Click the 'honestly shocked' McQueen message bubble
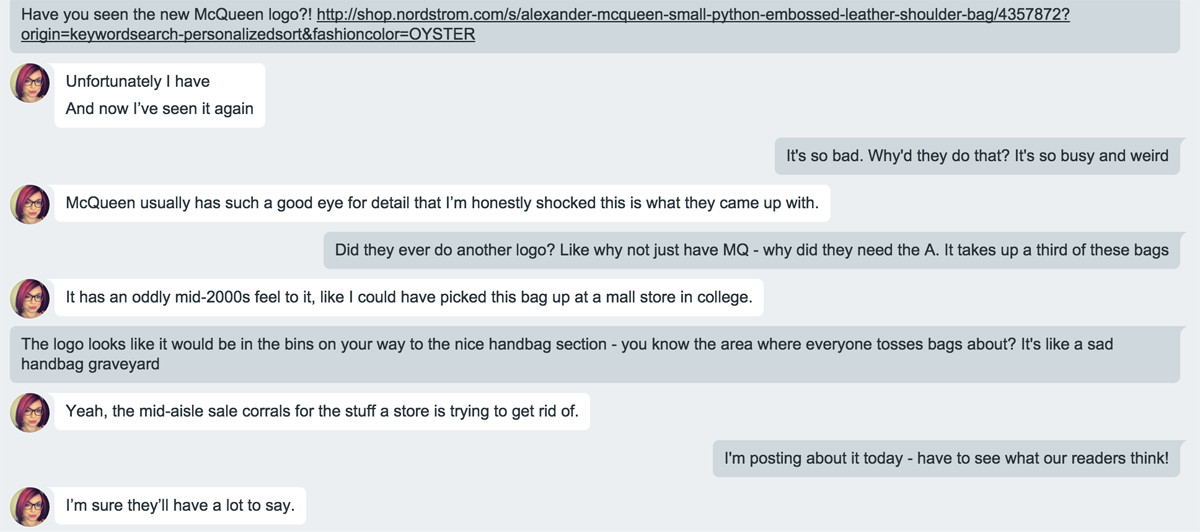This screenshot has width=1200, height=532. click(442, 203)
